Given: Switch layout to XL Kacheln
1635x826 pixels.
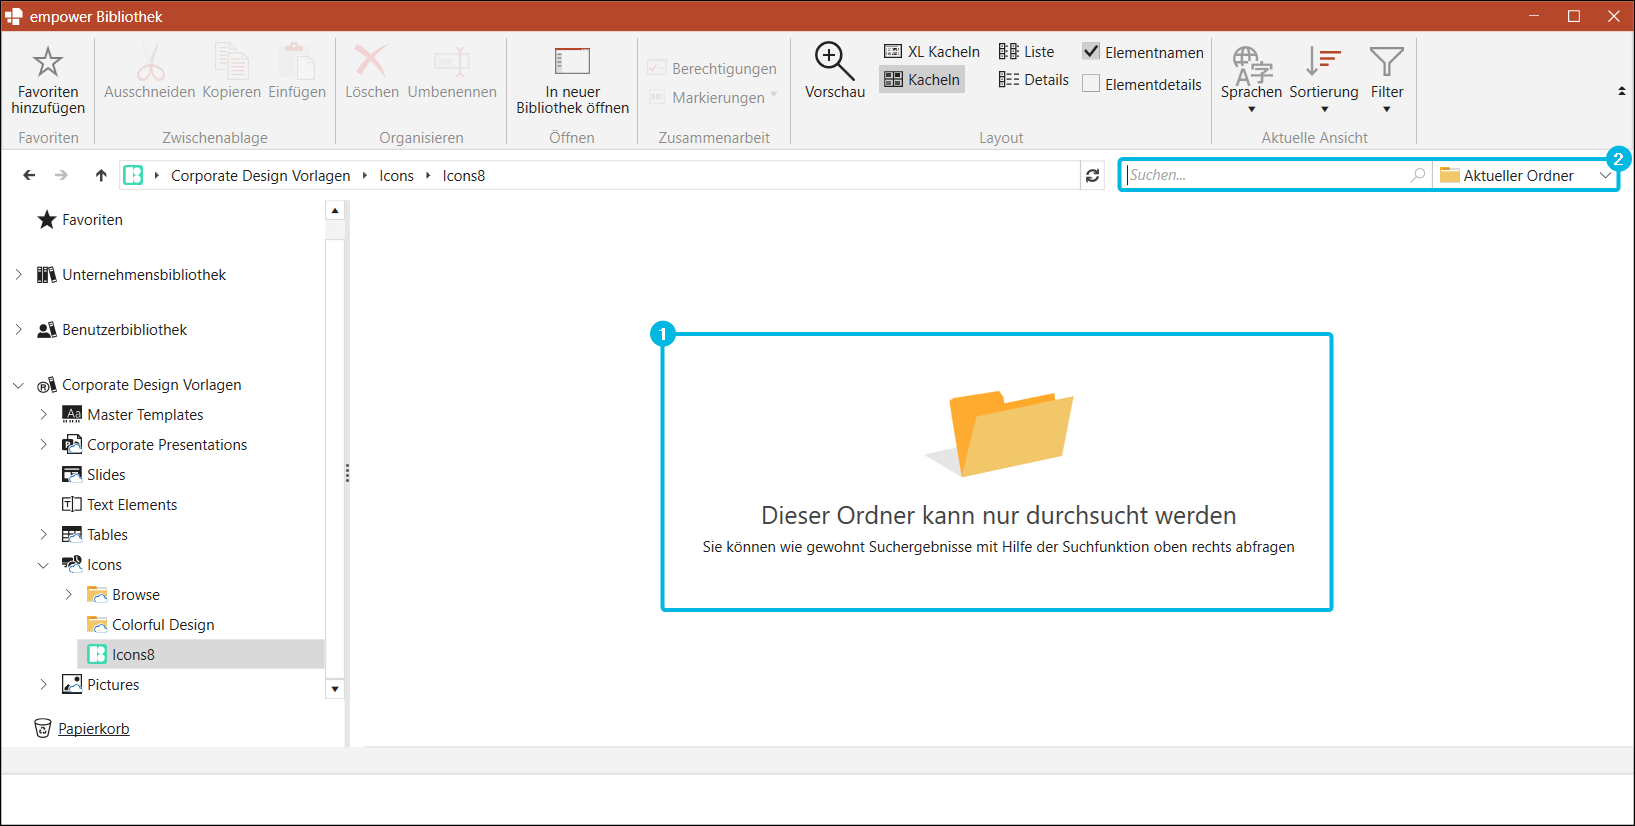Looking at the screenshot, I should [x=932, y=52].
